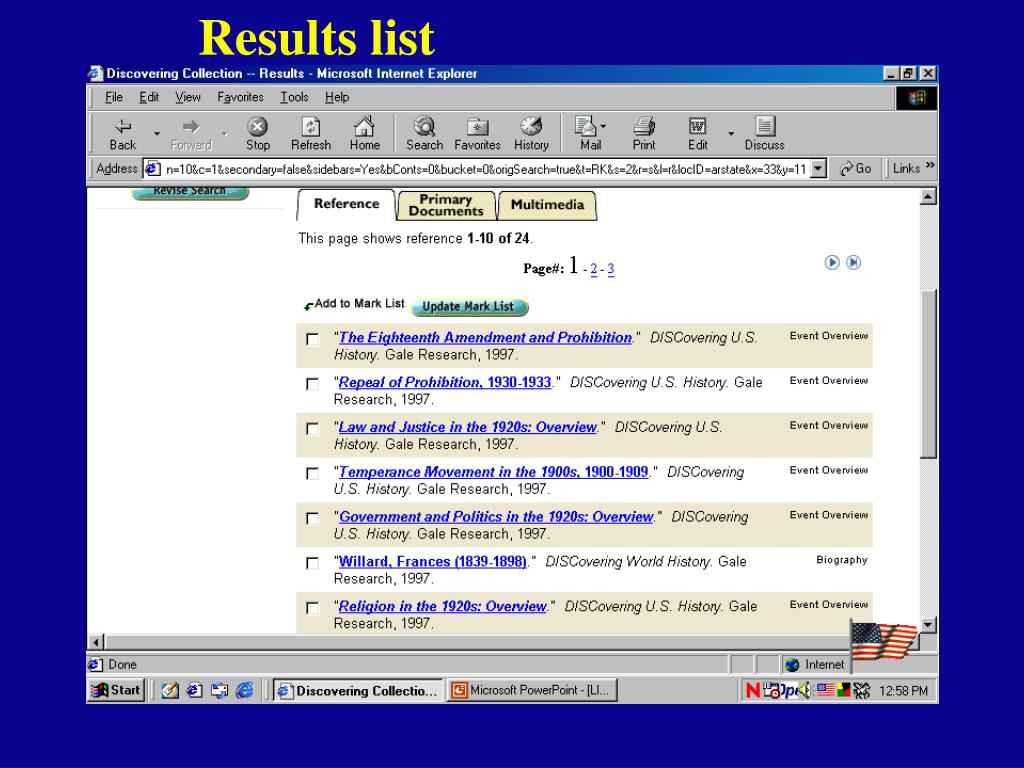
Task: Open the File menu
Action: (114, 97)
